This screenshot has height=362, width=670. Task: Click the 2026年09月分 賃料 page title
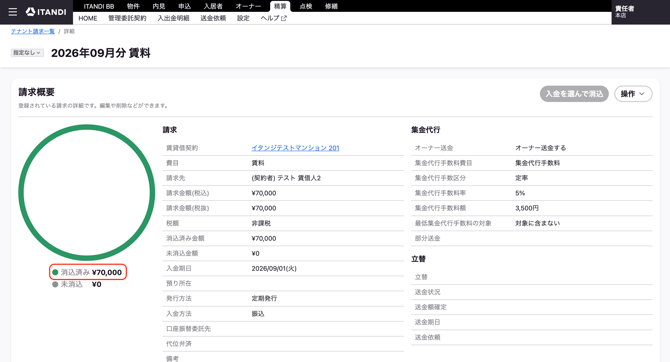tap(100, 53)
